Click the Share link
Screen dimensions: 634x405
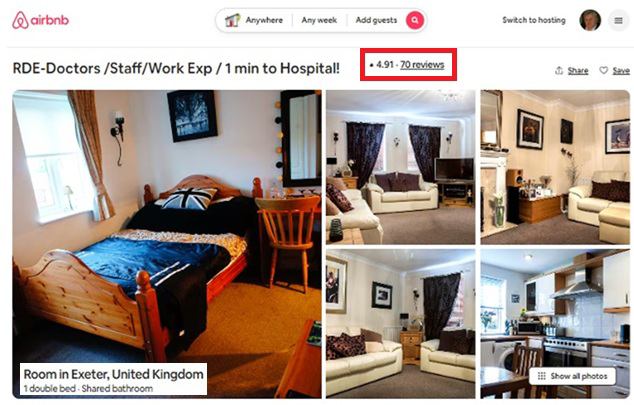tap(578, 71)
